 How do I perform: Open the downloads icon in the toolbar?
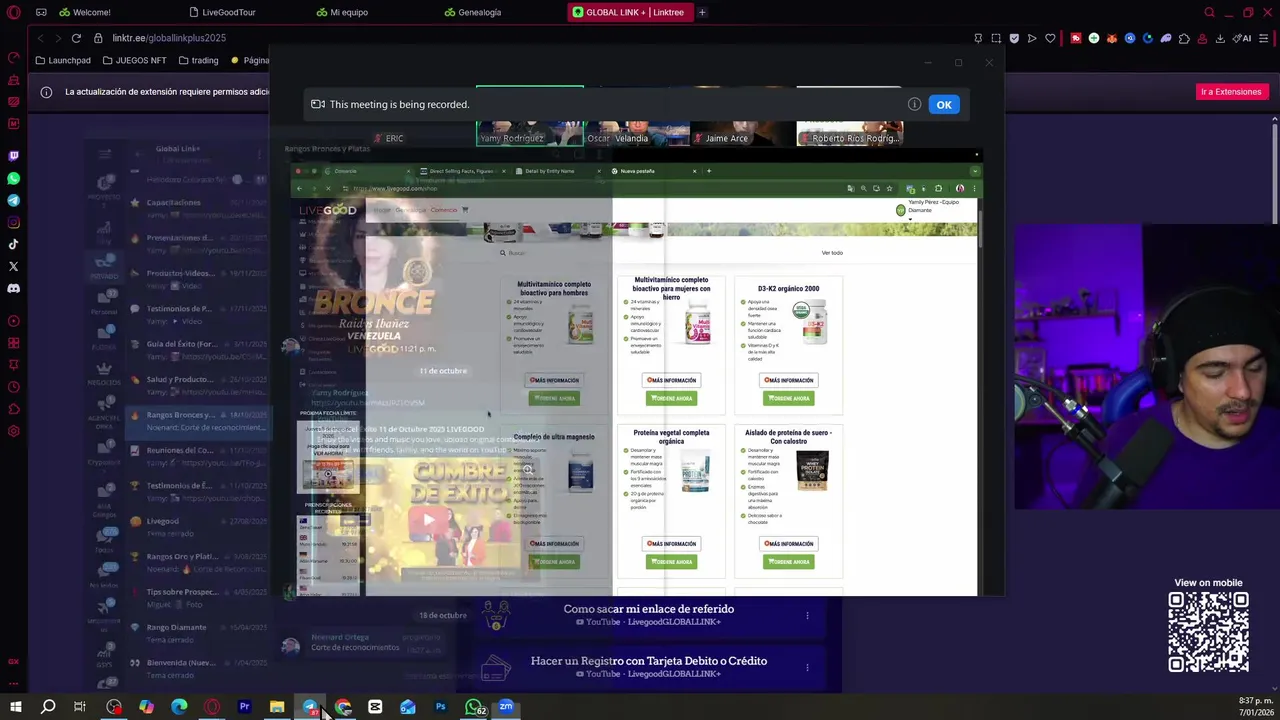tap(1220, 38)
